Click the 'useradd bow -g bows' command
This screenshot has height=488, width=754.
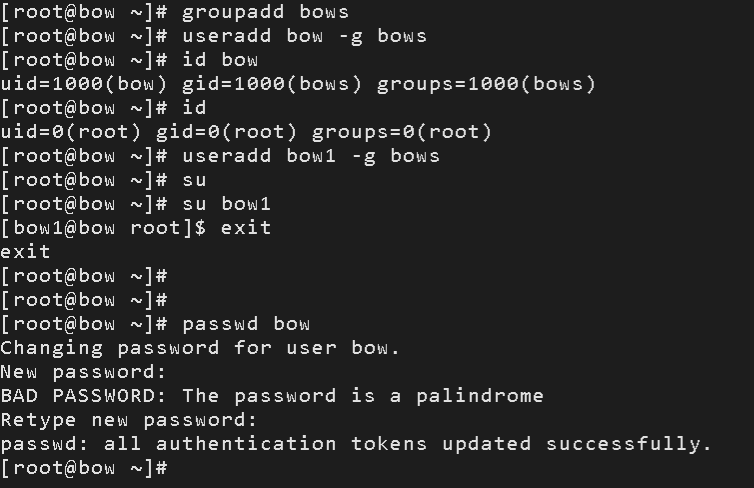coord(305,36)
